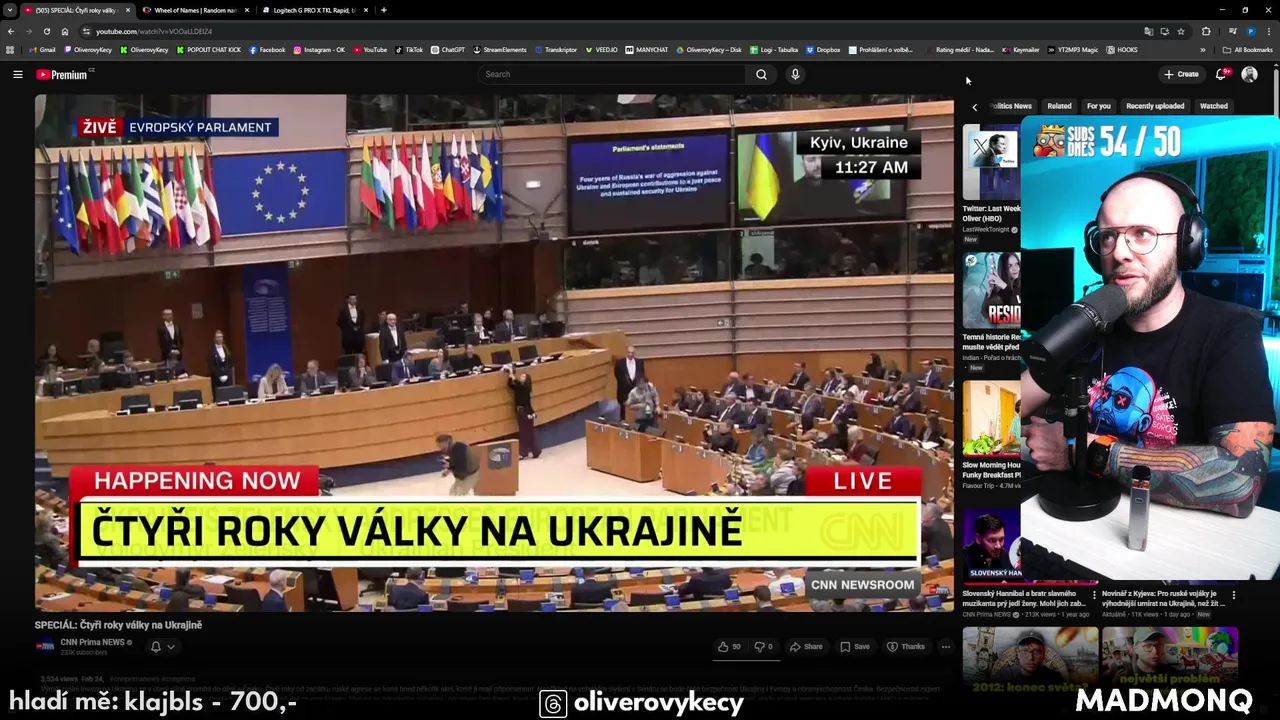Open the YouTube hamburger guide menu
The image size is (1280, 720).
pos(17,74)
